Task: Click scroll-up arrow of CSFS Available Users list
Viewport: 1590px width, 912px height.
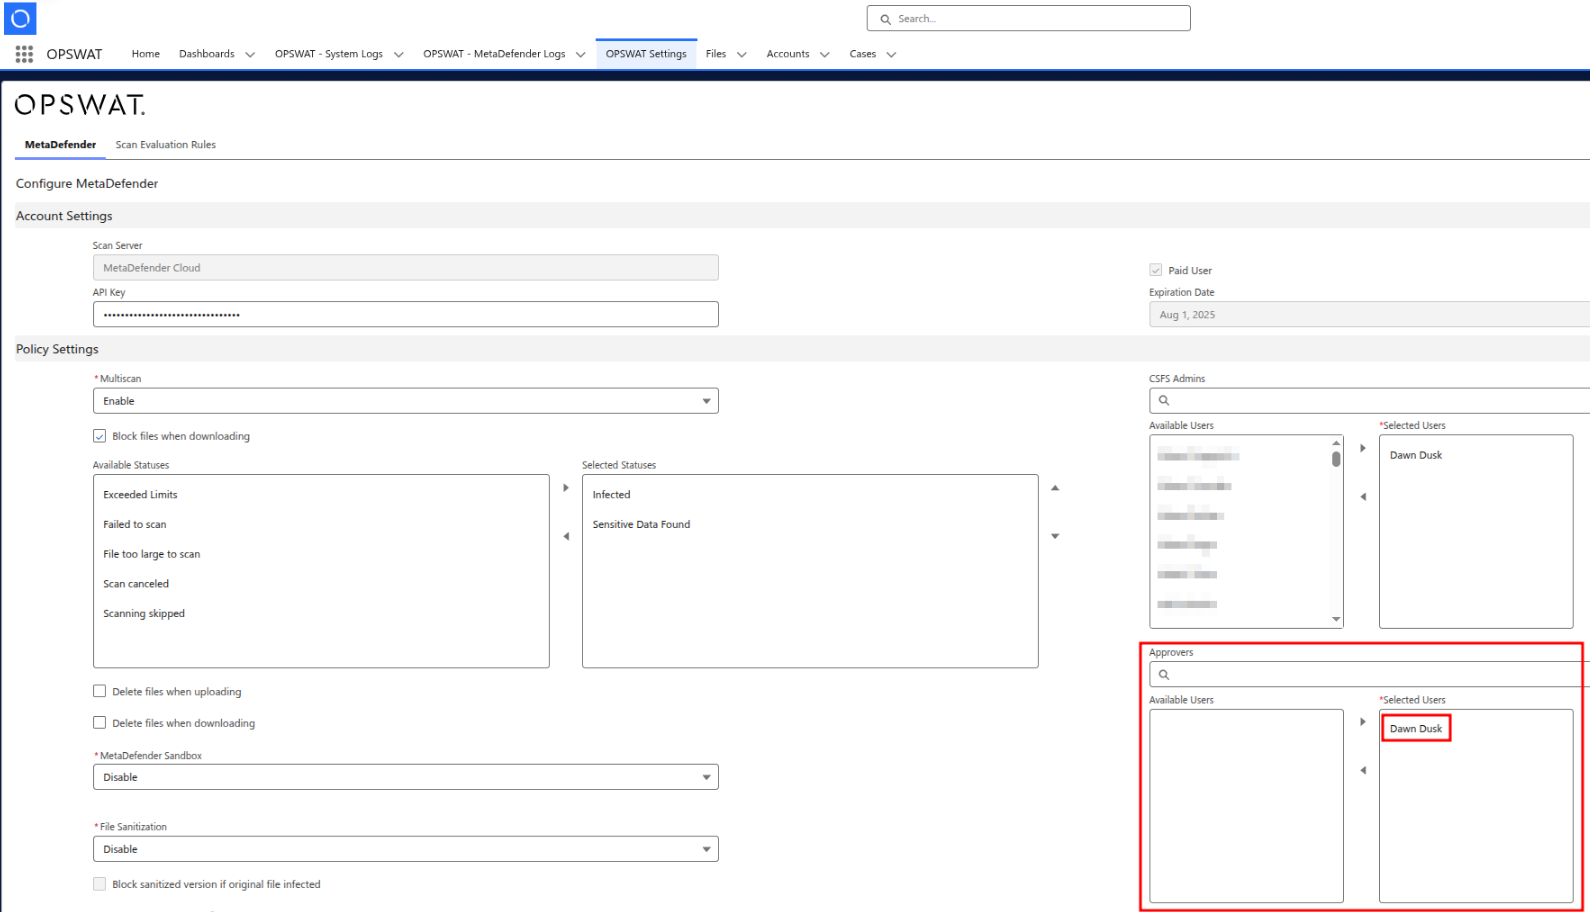Action: coord(1336,442)
